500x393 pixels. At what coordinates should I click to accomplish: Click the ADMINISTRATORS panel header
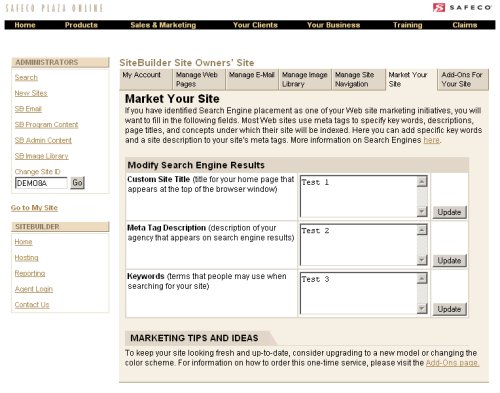(x=60, y=62)
